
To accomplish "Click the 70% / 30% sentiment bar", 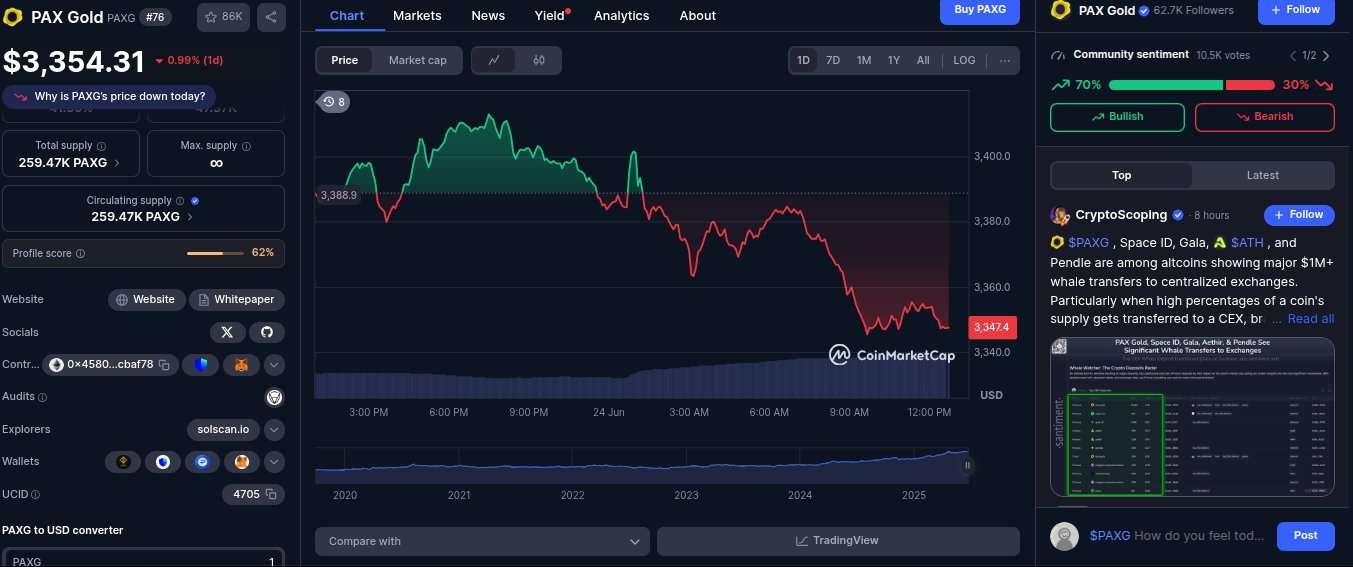I will (x=1192, y=85).
